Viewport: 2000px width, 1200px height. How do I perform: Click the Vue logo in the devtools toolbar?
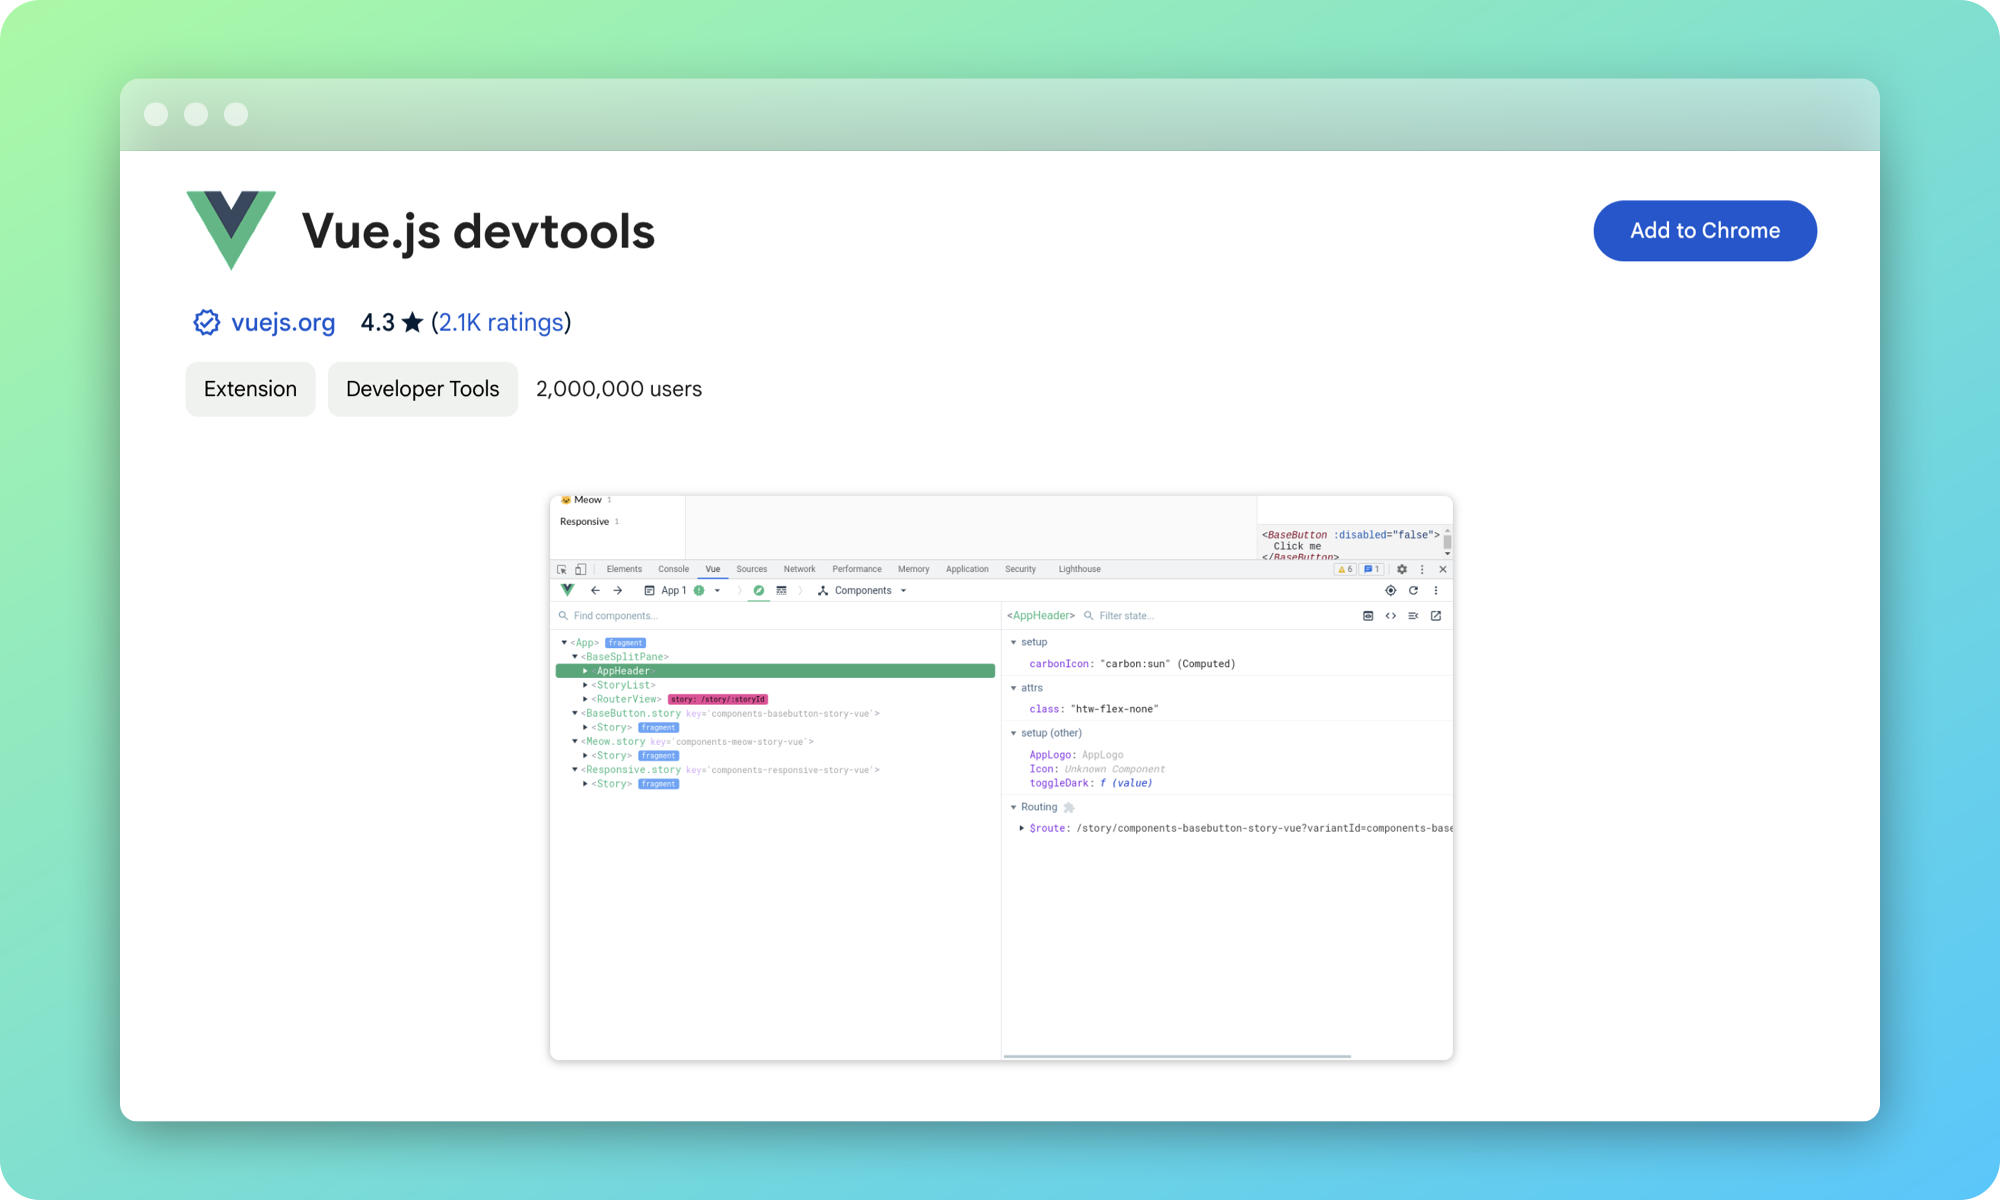(566, 590)
